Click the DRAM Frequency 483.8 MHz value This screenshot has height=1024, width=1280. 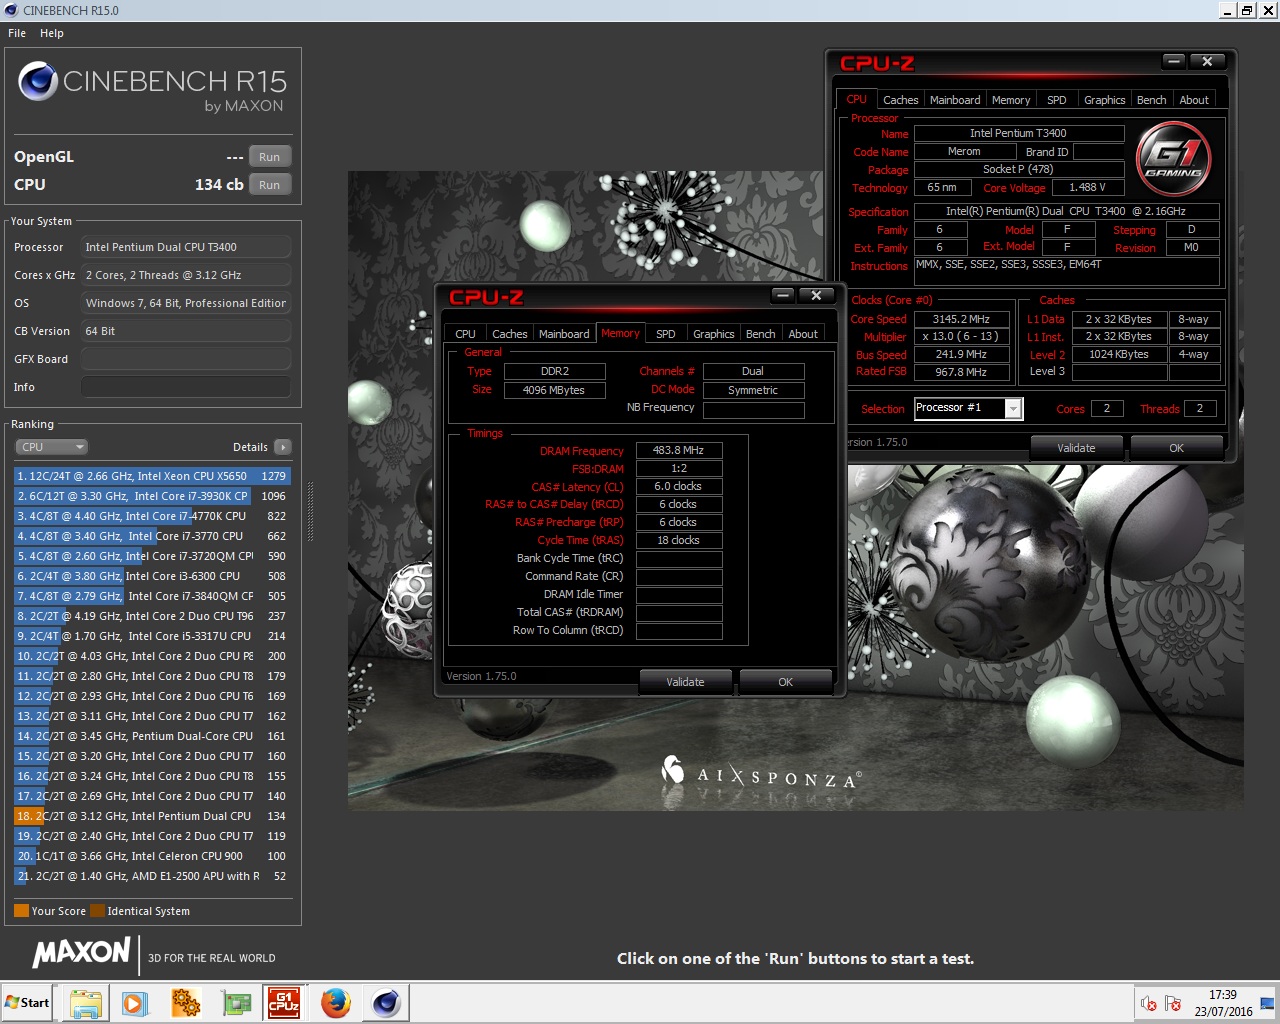[679, 450]
